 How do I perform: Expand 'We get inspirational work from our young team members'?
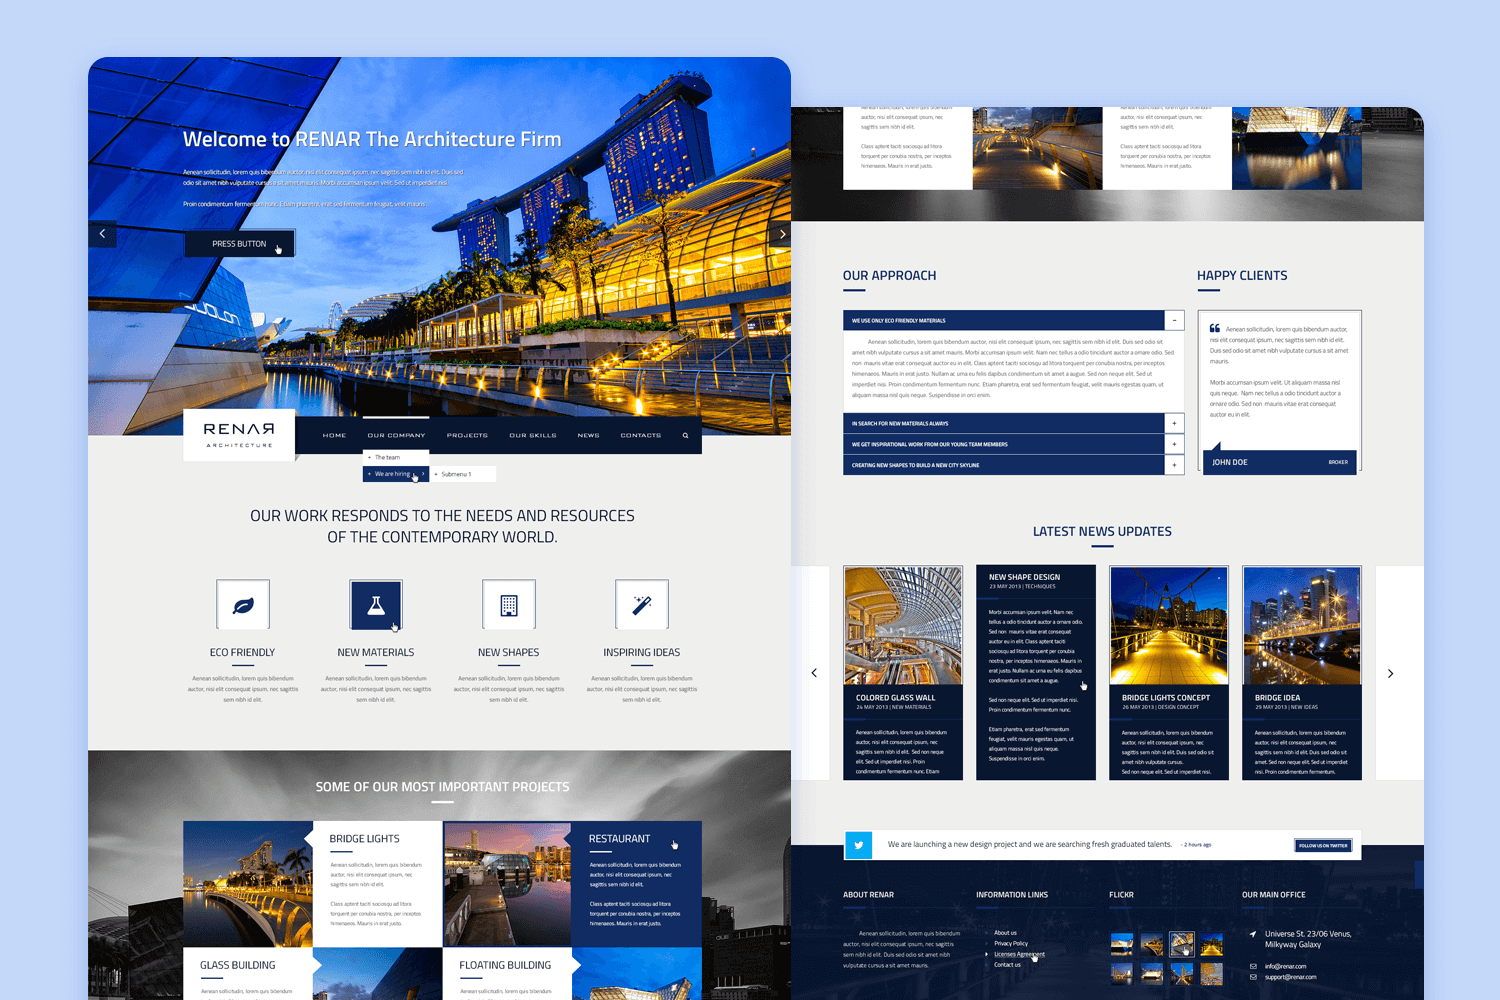pyautogui.click(x=1172, y=444)
